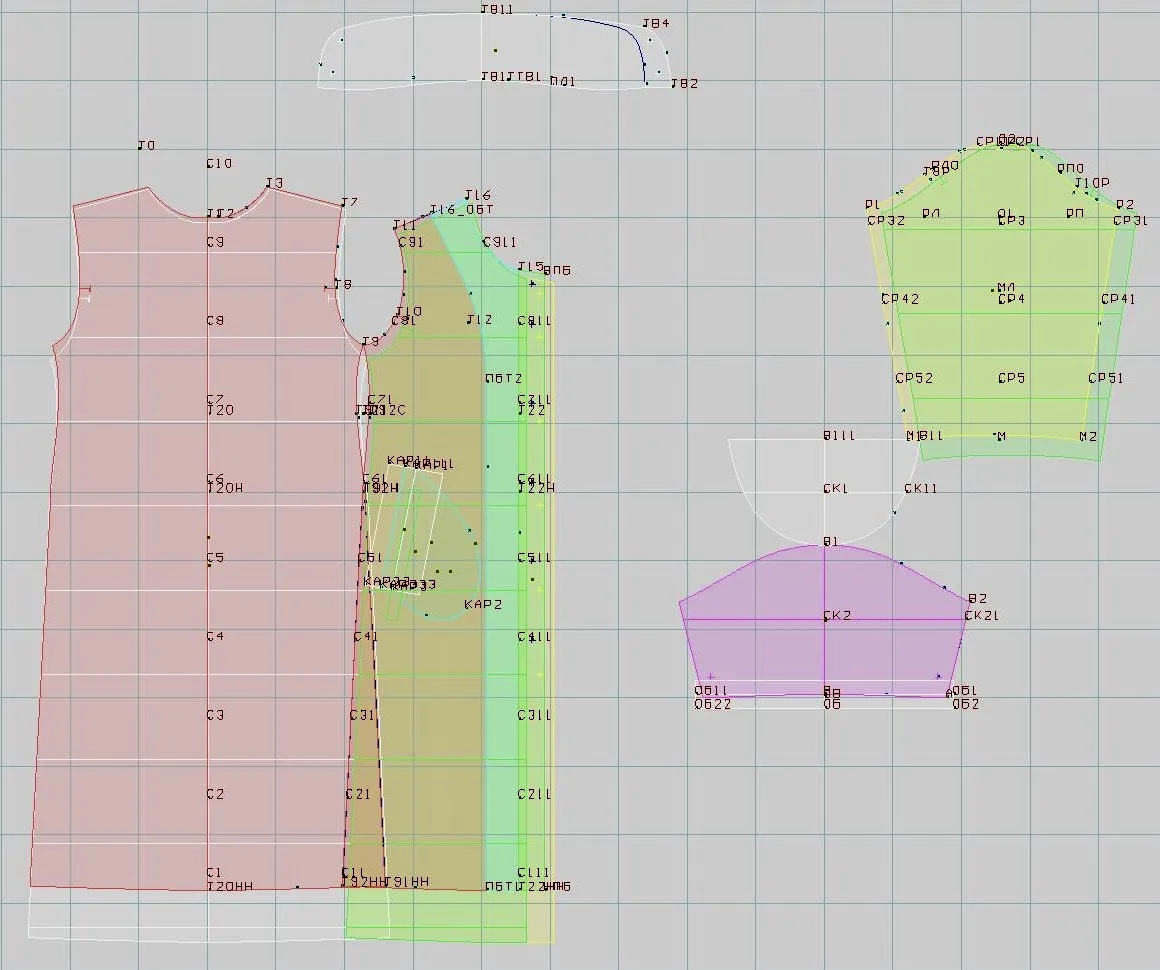The image size is (1160, 970).
Task: Click point CP4 on the sleeve
Action: tap(1011, 300)
